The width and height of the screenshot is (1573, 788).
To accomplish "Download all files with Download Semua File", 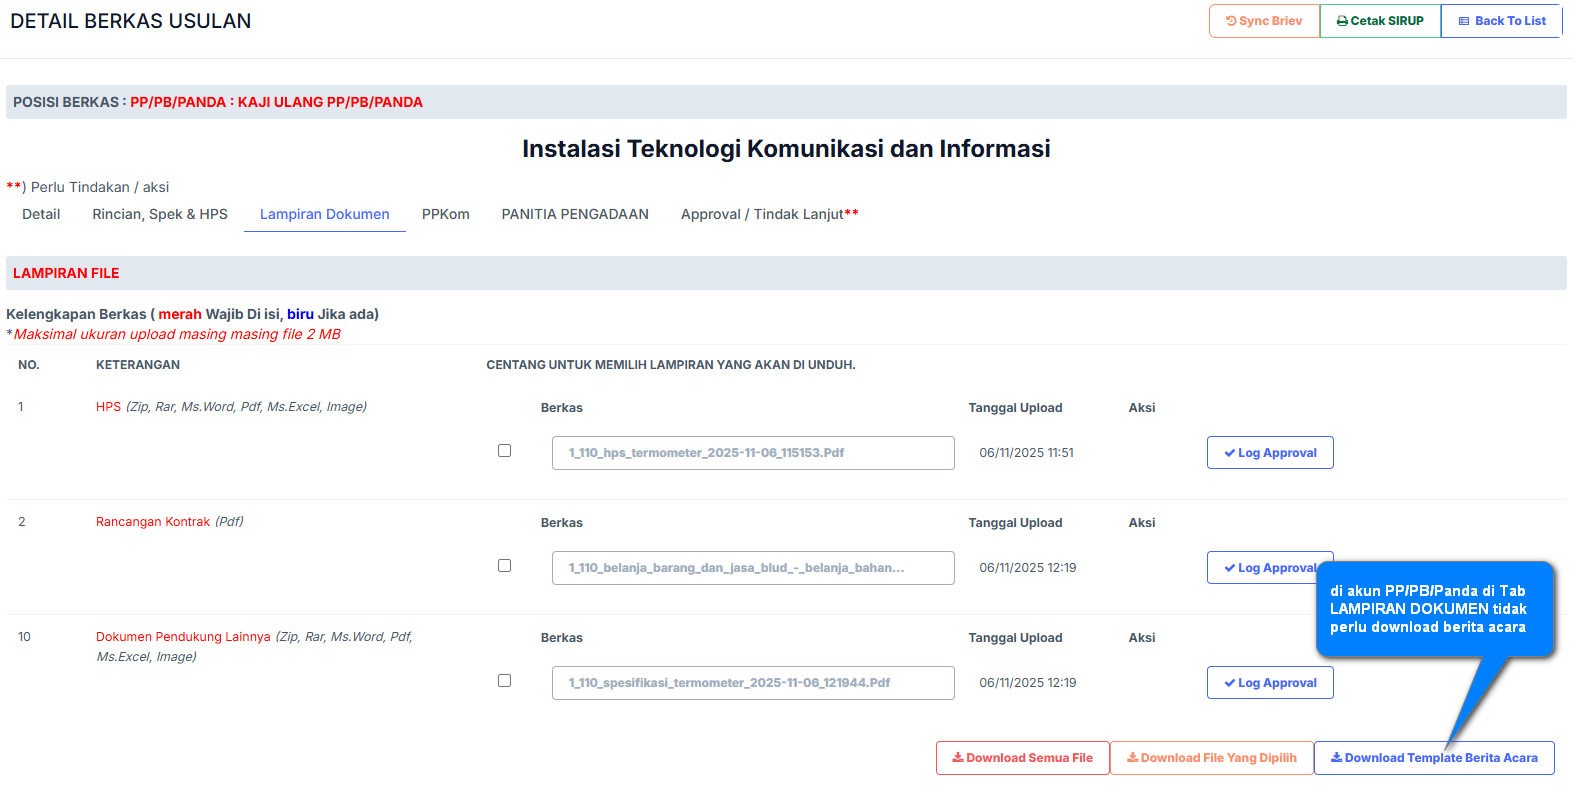I will (1022, 758).
